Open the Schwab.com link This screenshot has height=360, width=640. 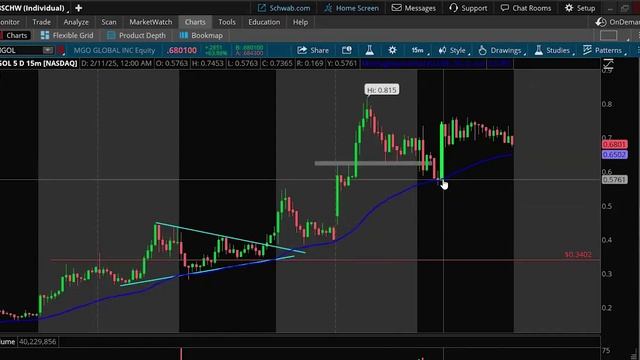coord(284,8)
